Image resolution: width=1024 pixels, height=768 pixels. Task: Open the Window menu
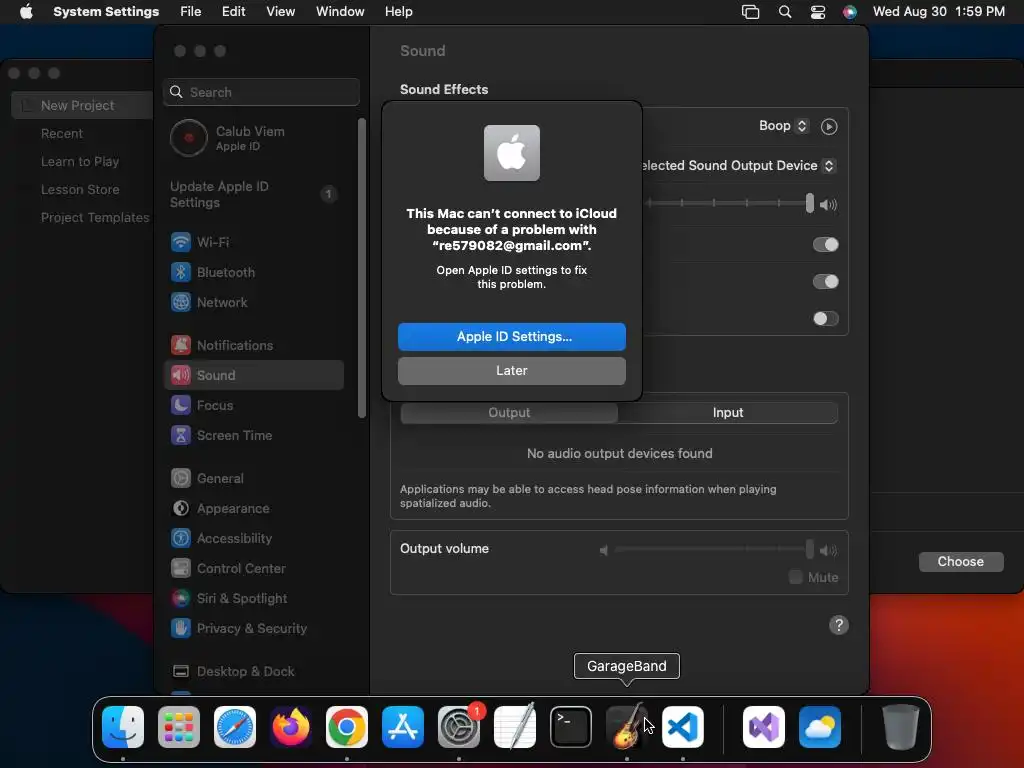340,11
